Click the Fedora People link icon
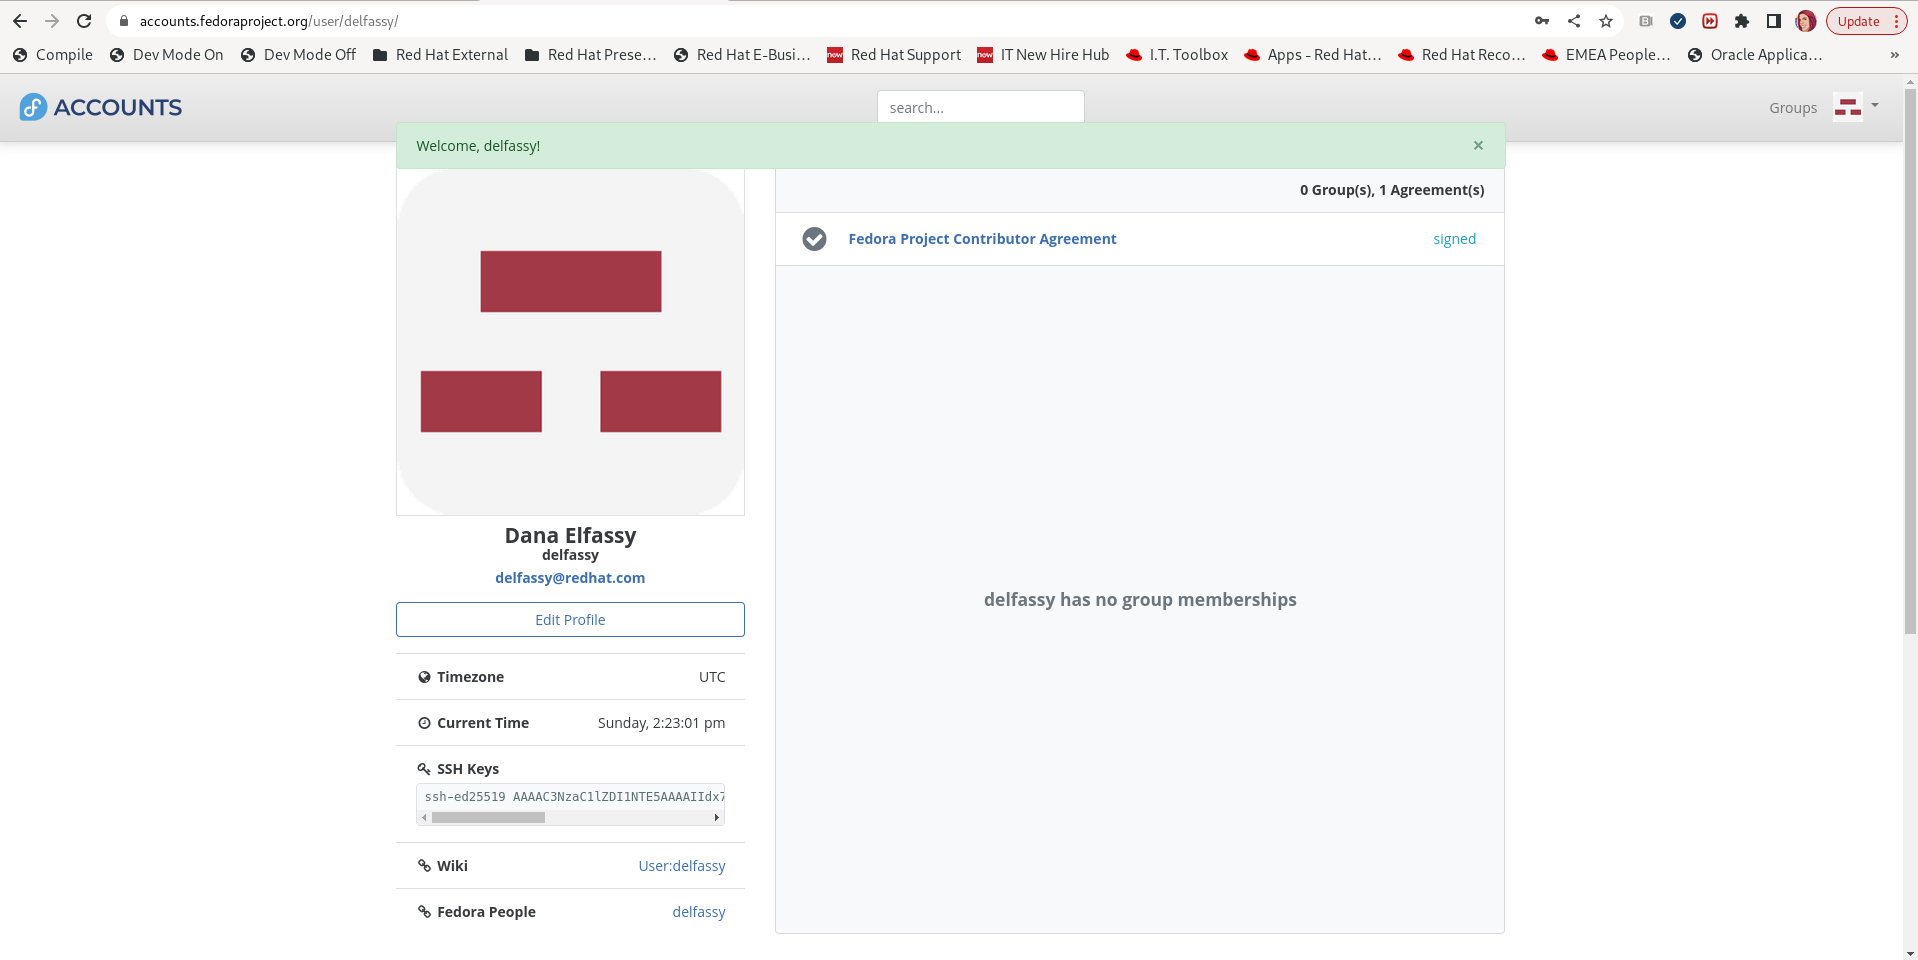 pos(424,912)
